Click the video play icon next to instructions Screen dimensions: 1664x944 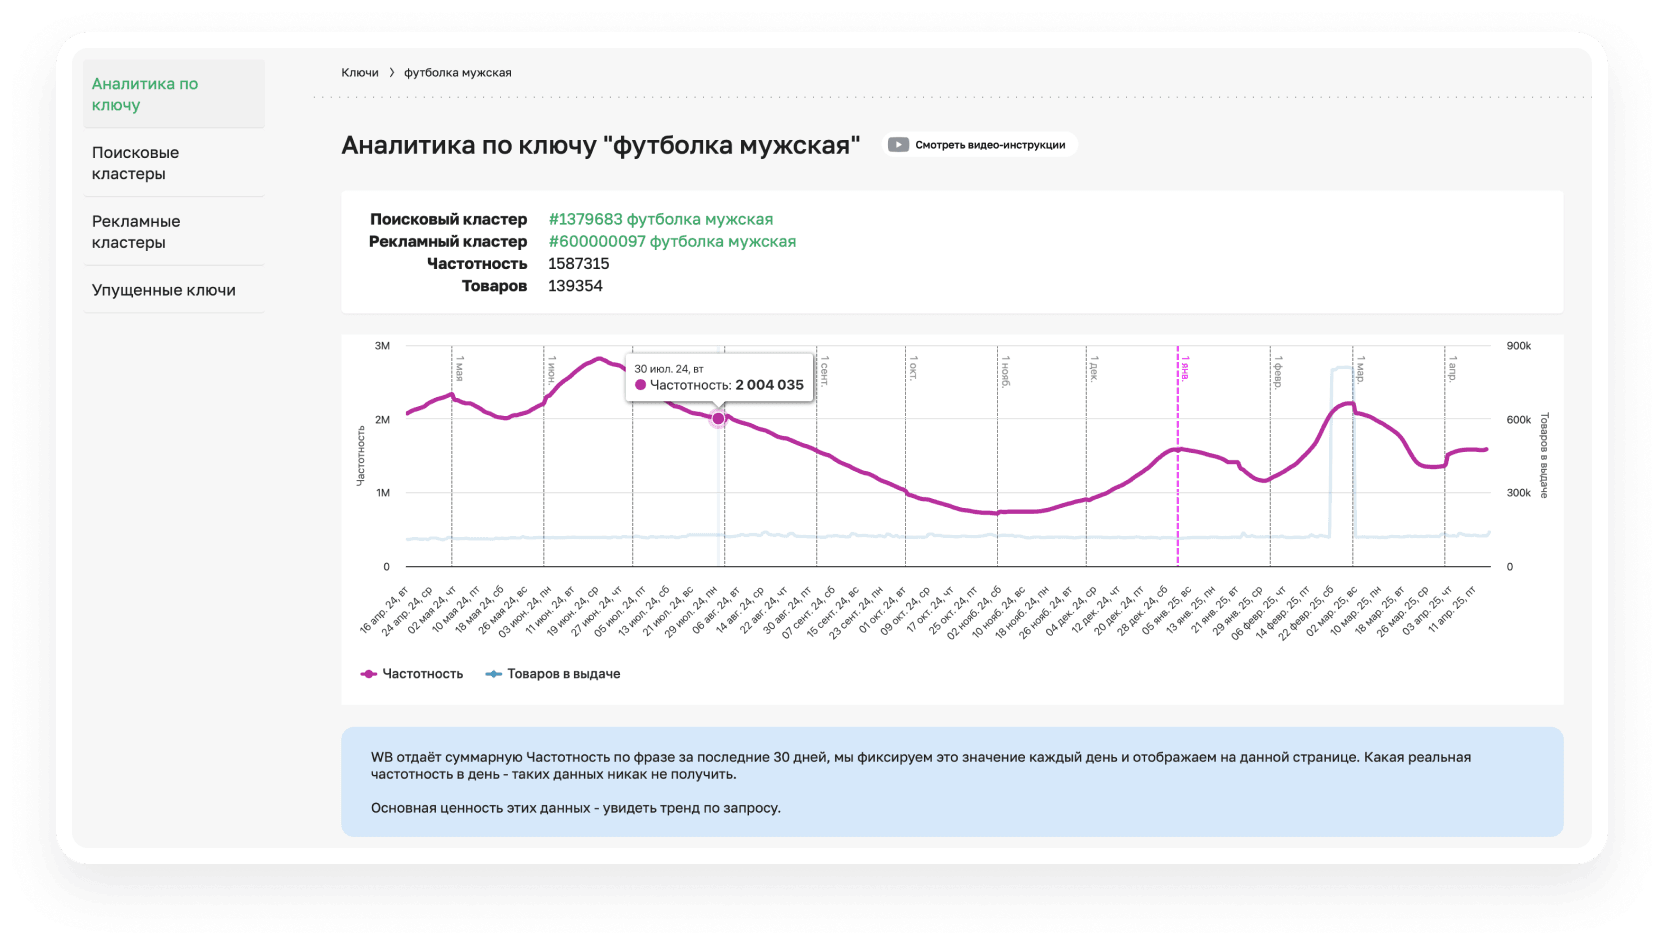[898, 145]
